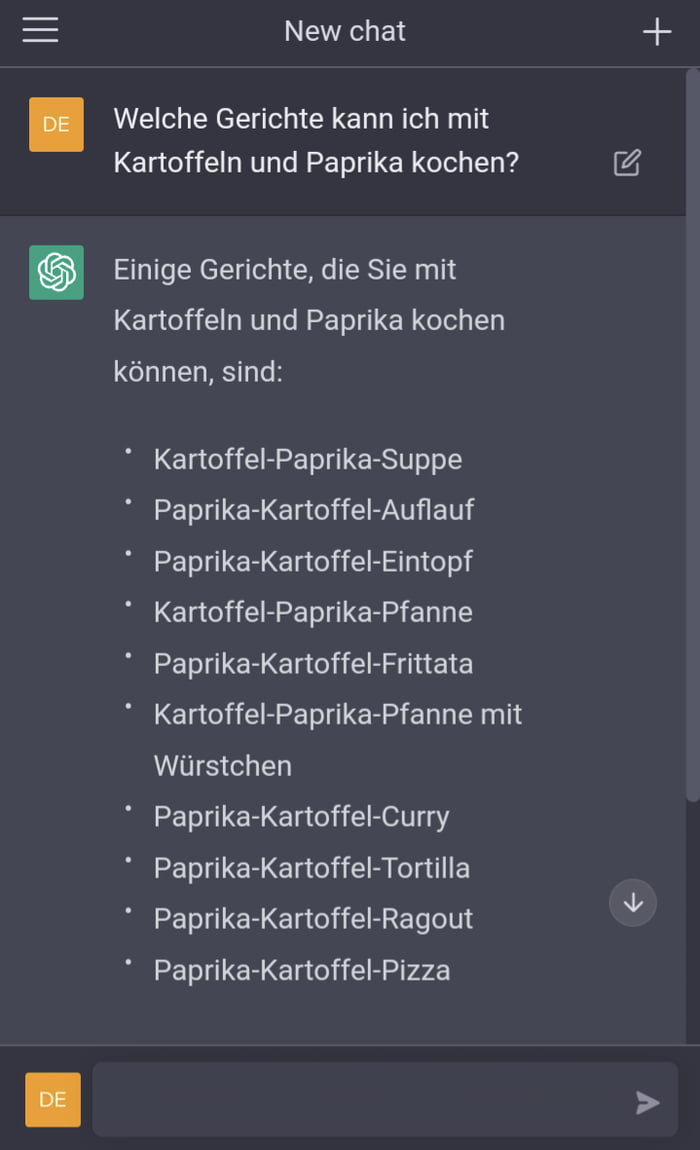The width and height of the screenshot is (700, 1150).
Task: Select the Paprika-Kartoffel-Tortilla item
Action: (311, 868)
